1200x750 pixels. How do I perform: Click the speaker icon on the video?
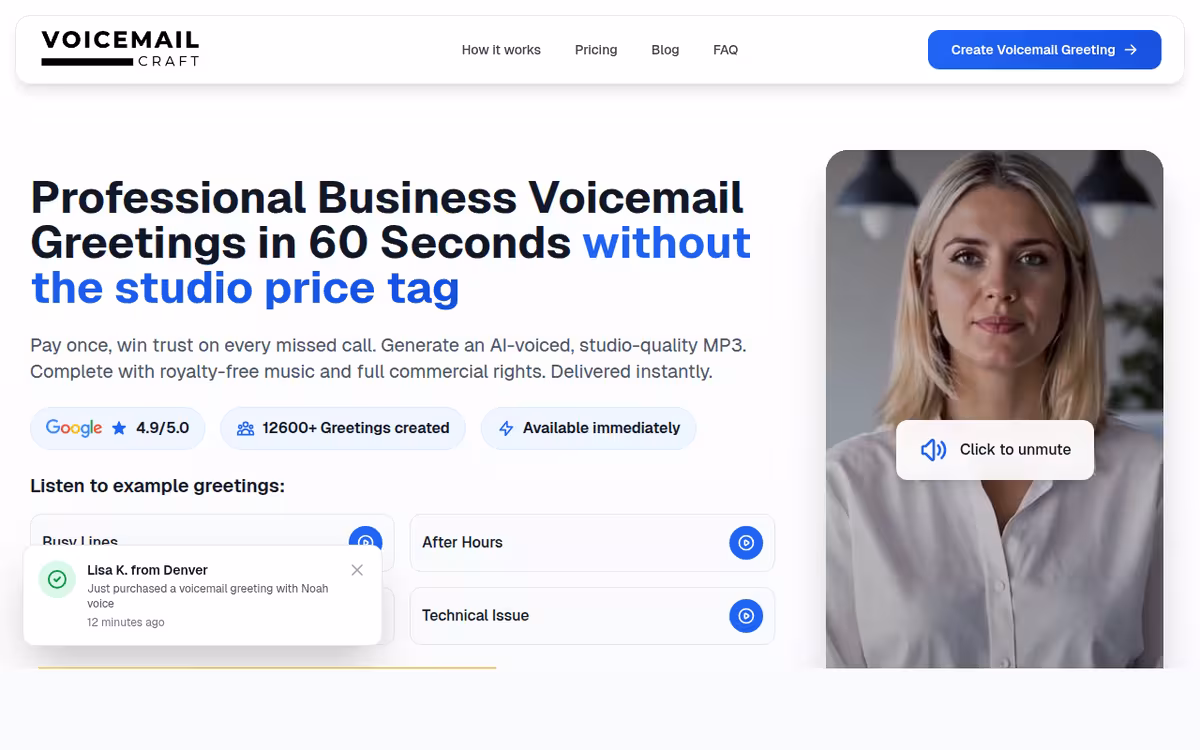coord(933,450)
